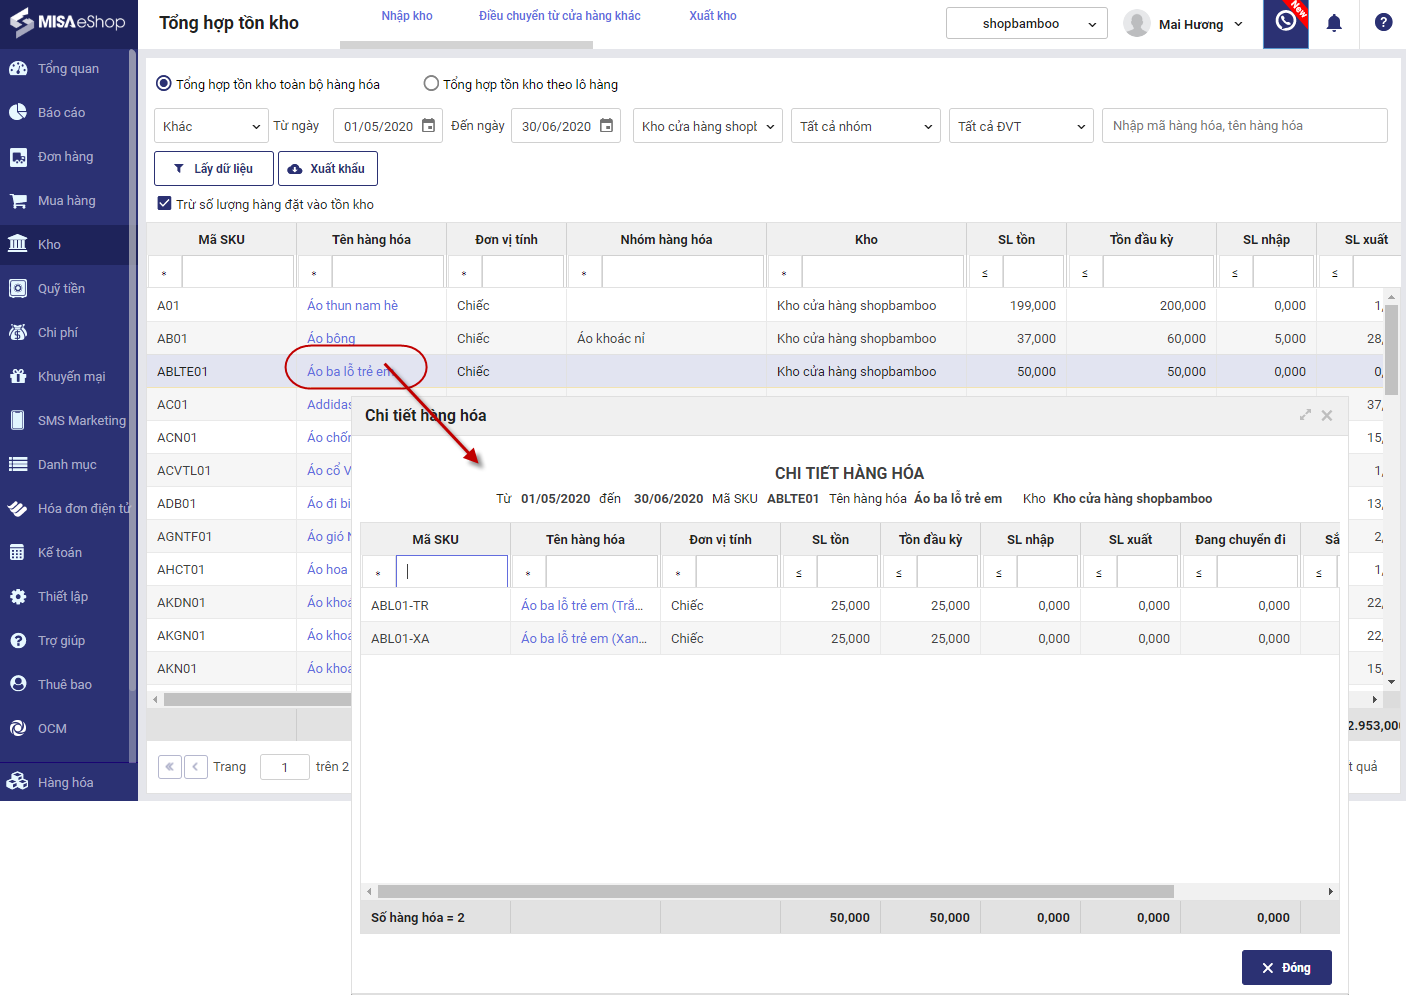Viewport: 1406px width, 998px height.
Task: Toggle Trừ số lượng hàng đặt checkbox
Action: tap(165, 204)
